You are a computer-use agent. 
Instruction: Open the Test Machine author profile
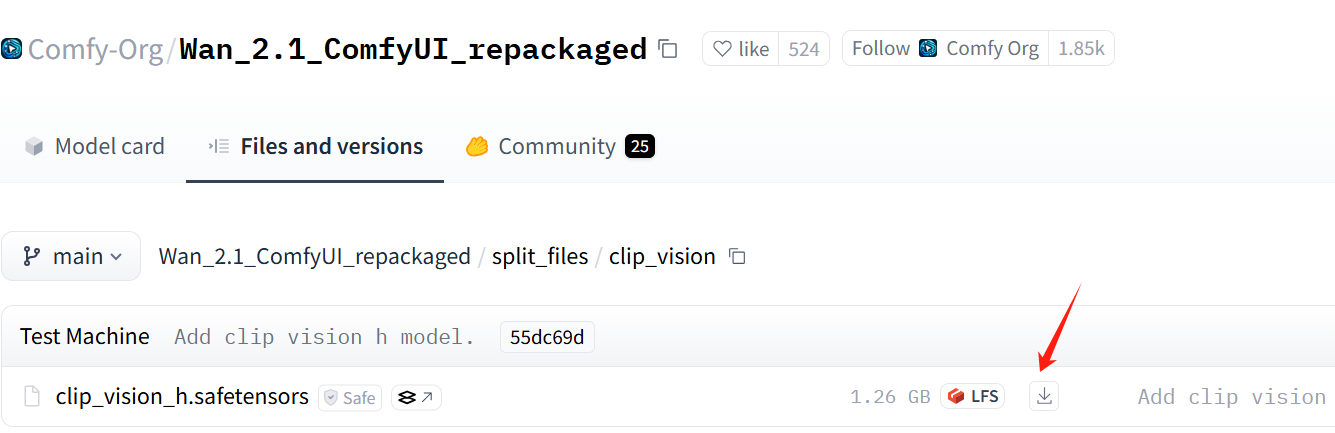[x=85, y=336]
